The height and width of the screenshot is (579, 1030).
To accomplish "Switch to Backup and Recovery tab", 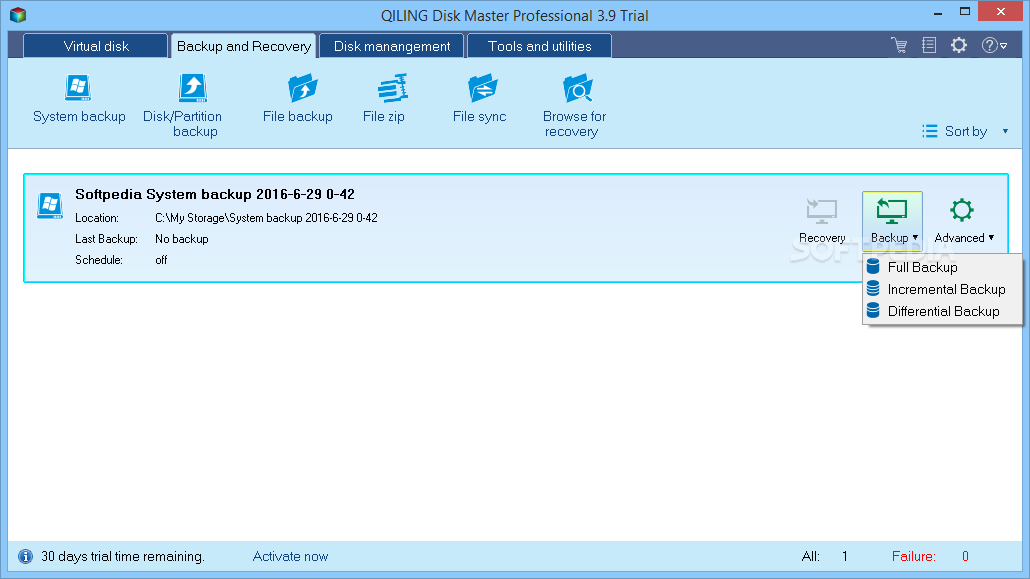I will [244, 46].
